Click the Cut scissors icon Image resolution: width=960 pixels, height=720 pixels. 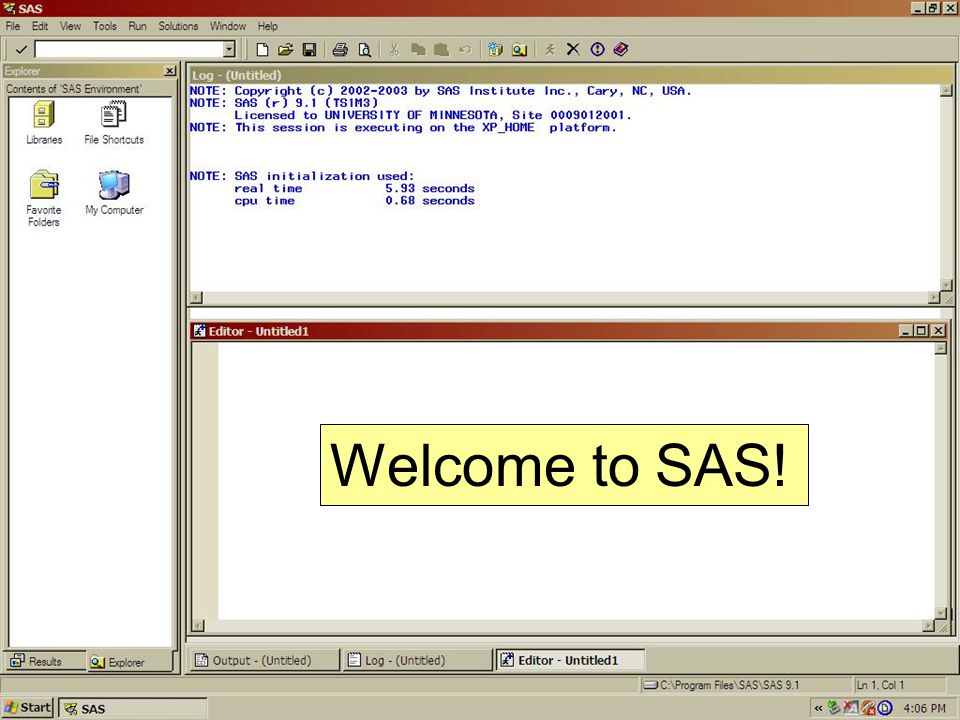pyautogui.click(x=394, y=50)
